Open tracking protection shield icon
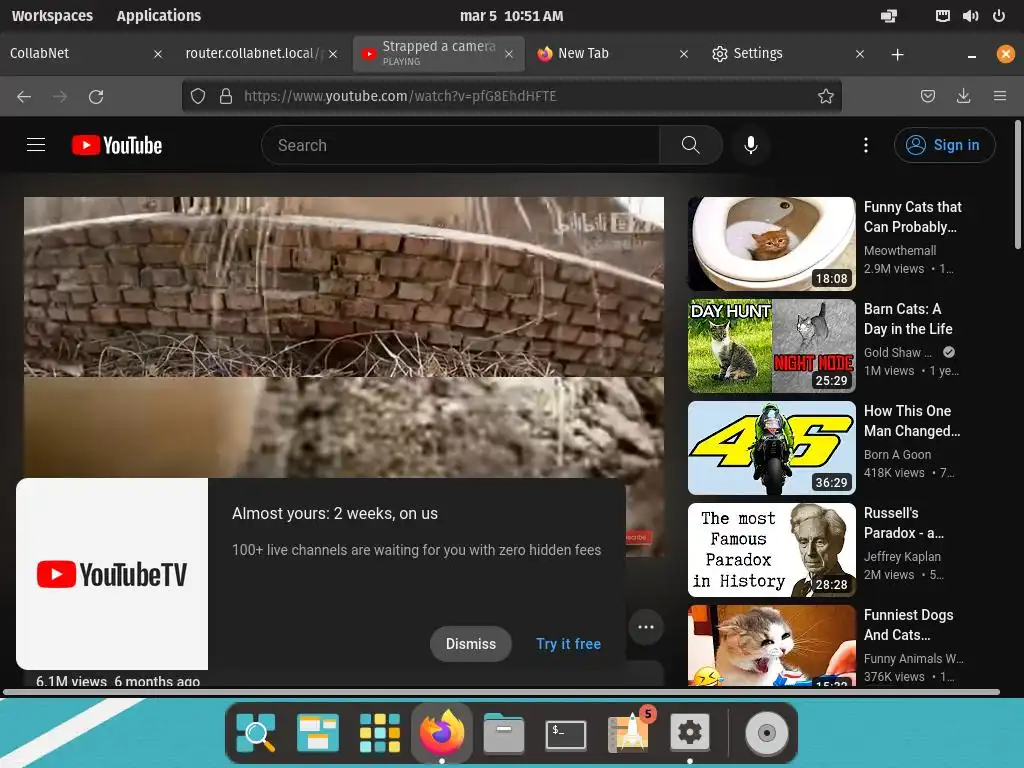 pyautogui.click(x=198, y=97)
